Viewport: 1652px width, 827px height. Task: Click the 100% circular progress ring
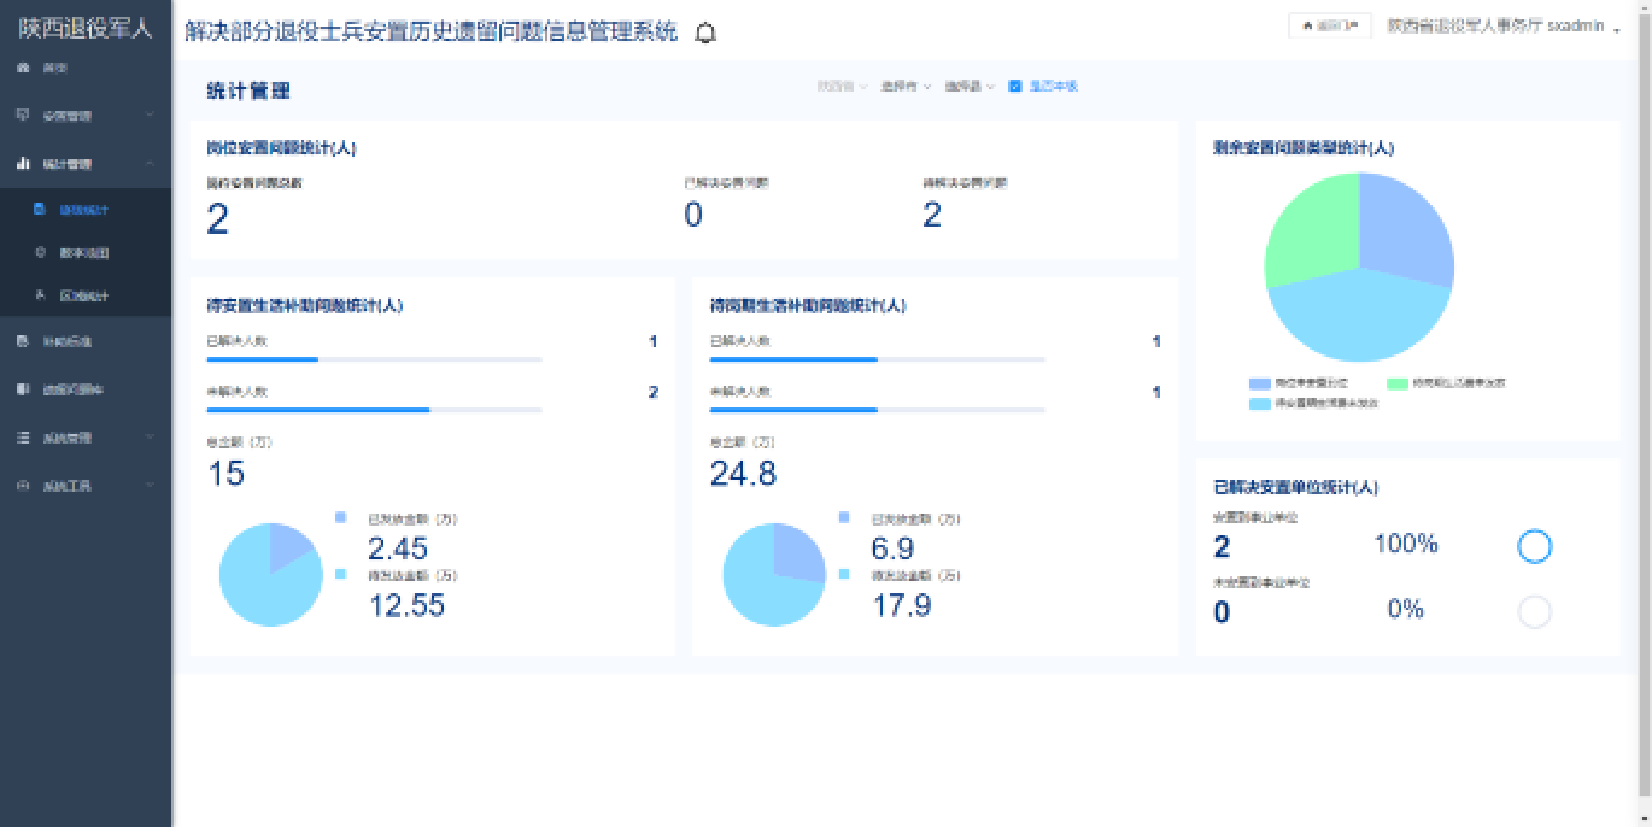(x=1534, y=546)
